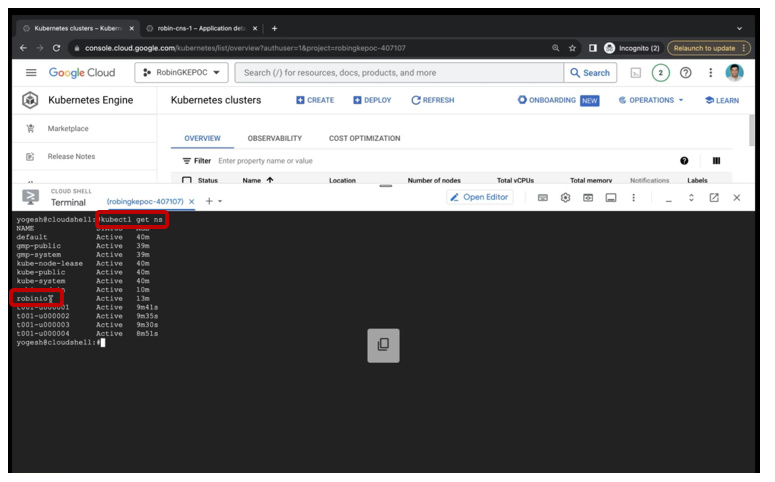Image resolution: width=775 pixels, height=482 pixels.
Task: Reload the browser page
Action: tap(56, 48)
